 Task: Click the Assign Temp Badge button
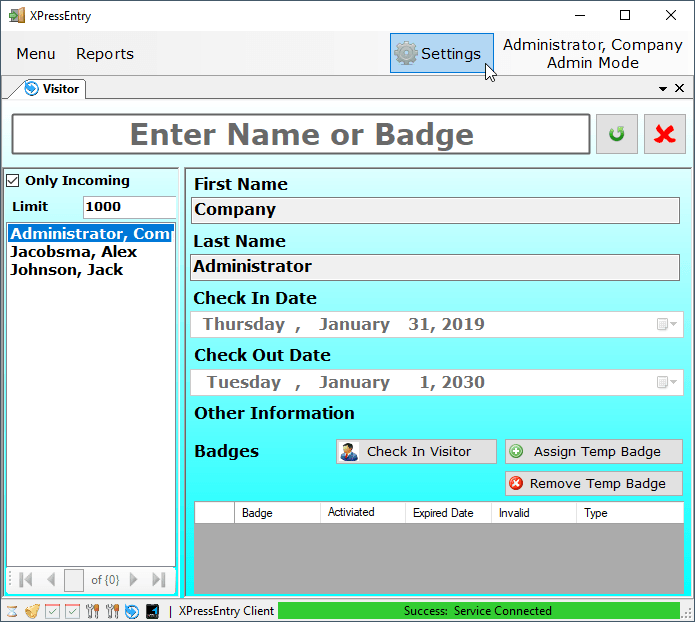pos(594,451)
